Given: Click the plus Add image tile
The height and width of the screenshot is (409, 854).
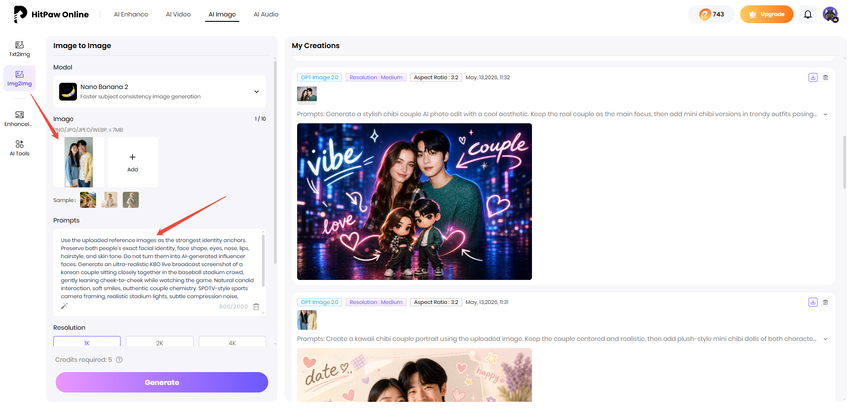Looking at the screenshot, I should click(132, 162).
